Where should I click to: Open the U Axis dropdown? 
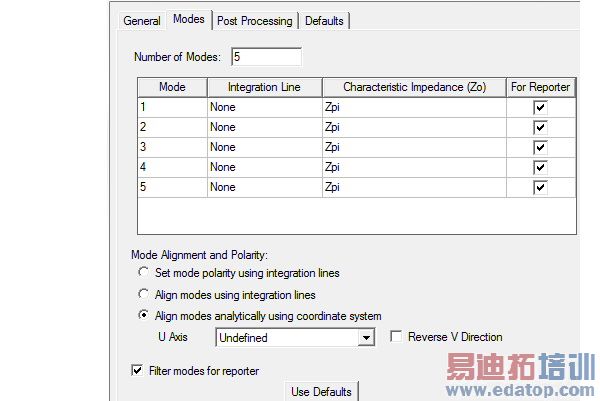point(365,338)
